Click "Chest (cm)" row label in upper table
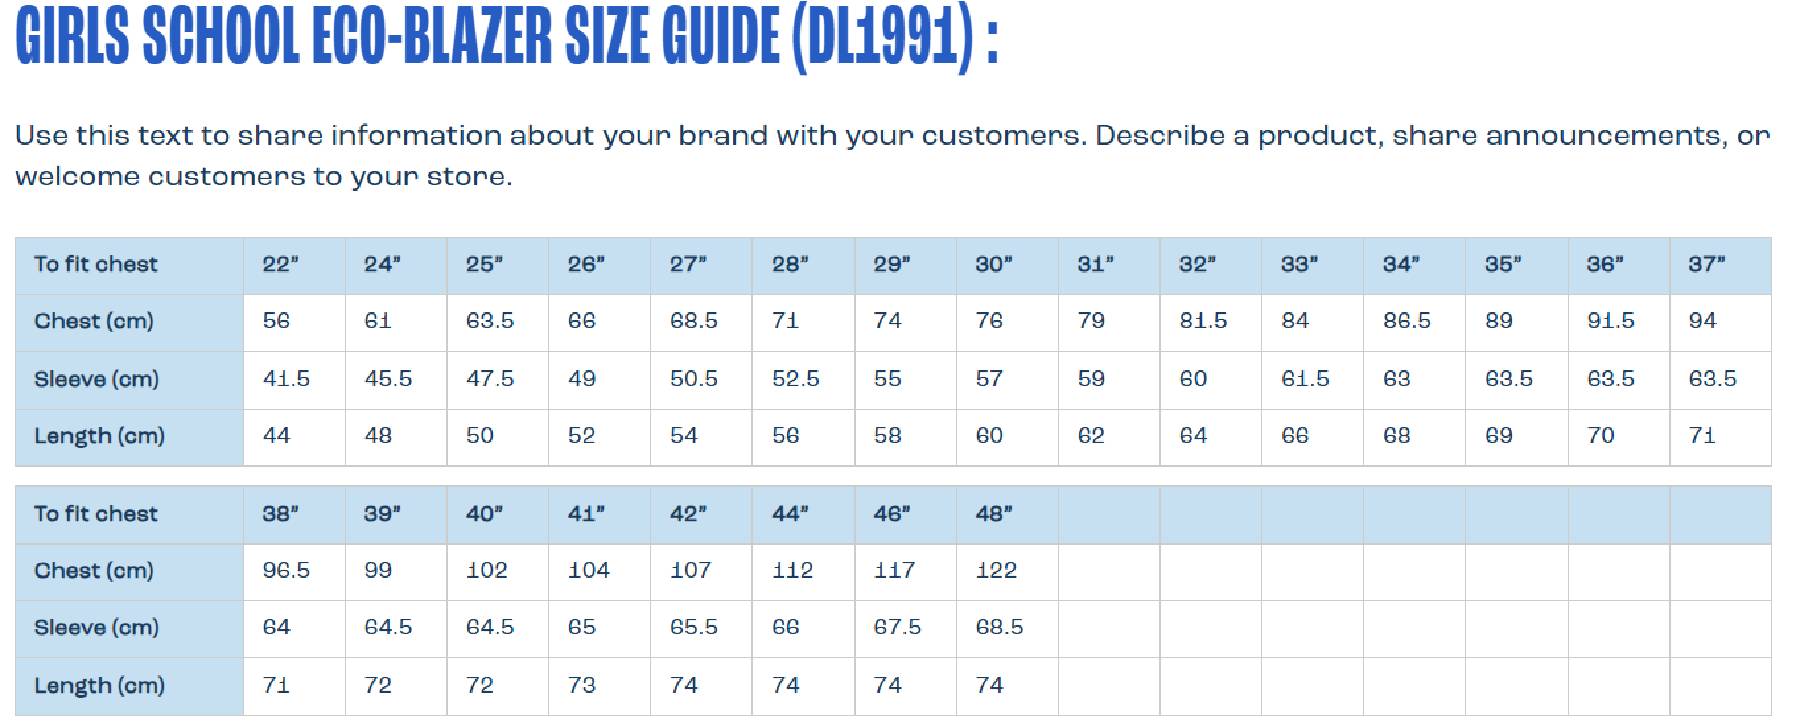 click(x=94, y=321)
